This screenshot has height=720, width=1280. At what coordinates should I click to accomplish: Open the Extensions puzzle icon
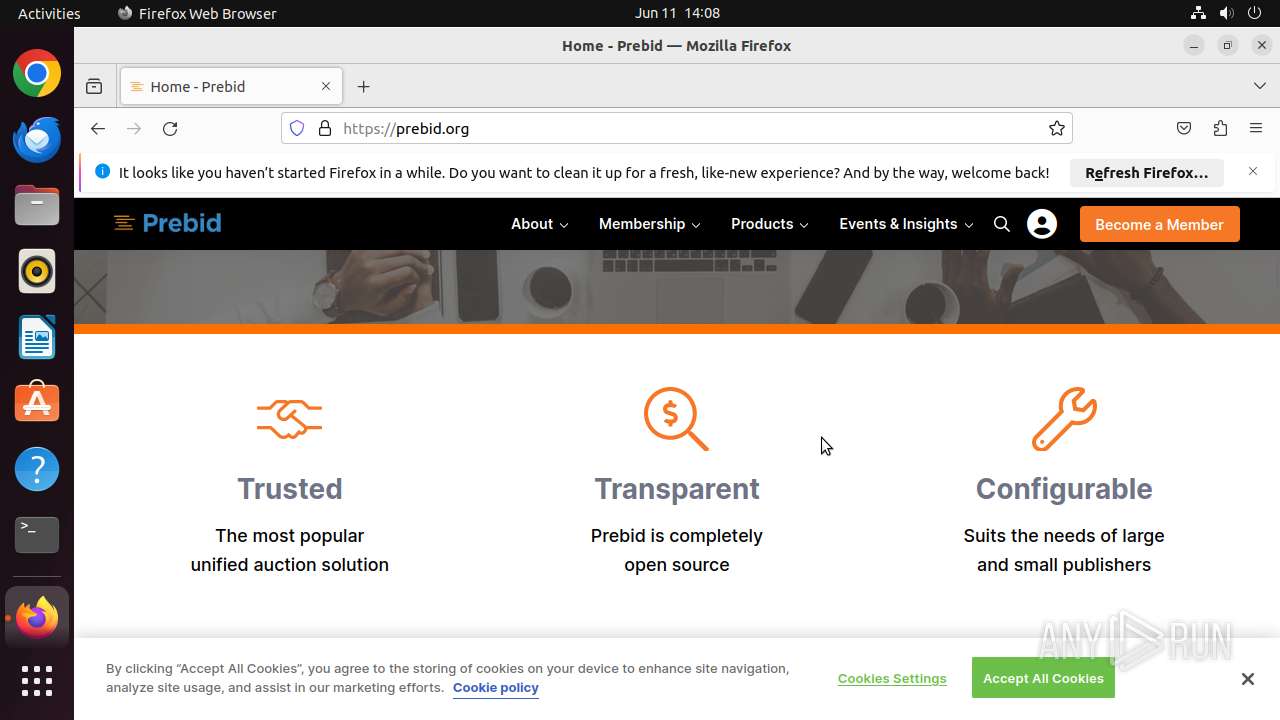coord(1220,128)
